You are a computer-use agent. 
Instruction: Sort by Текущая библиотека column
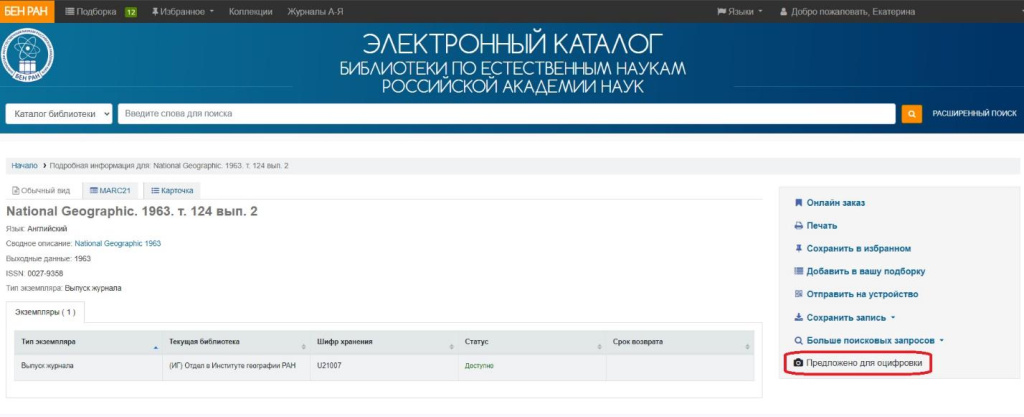click(x=236, y=342)
